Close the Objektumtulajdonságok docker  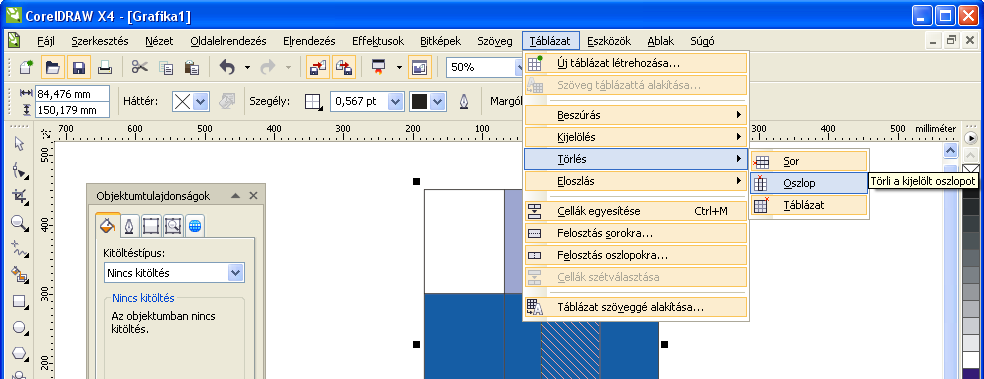[254, 196]
